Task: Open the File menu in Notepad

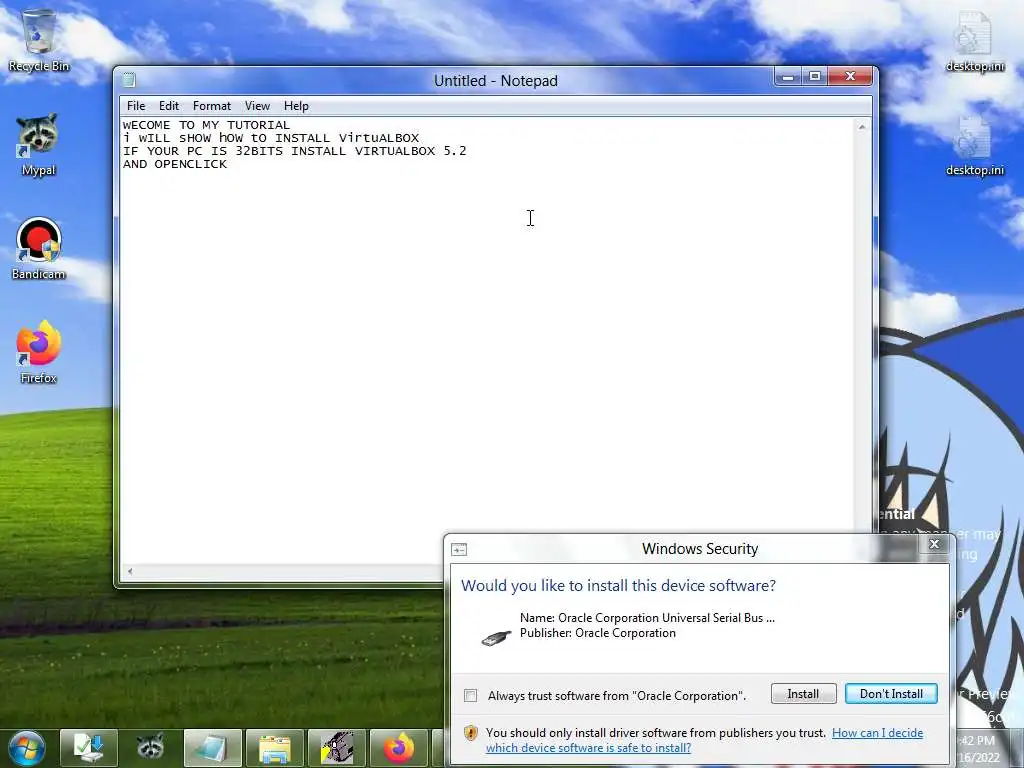Action: point(136,106)
